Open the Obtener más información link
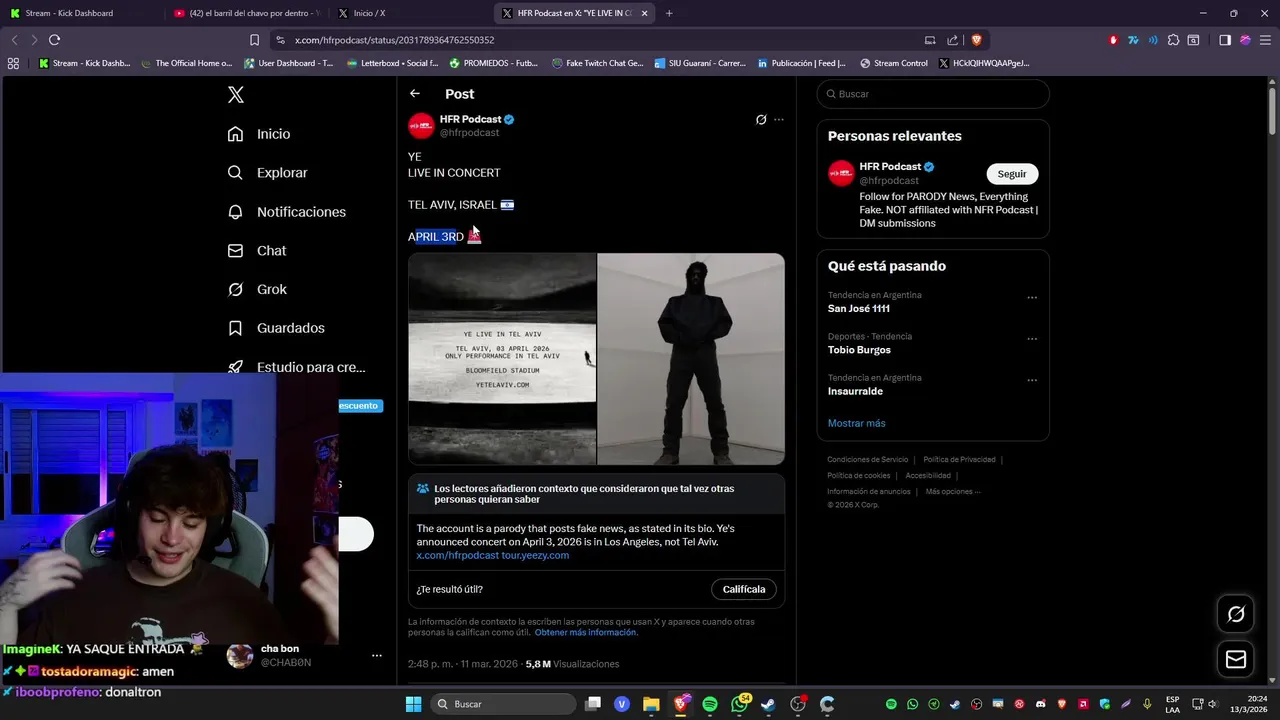Screen dimensions: 1280x720 (x=585, y=633)
